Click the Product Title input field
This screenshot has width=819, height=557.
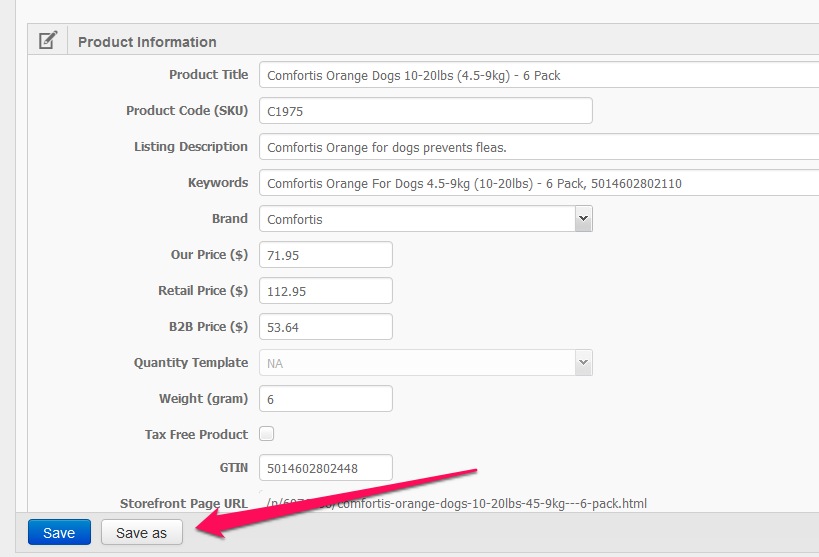click(x=539, y=75)
